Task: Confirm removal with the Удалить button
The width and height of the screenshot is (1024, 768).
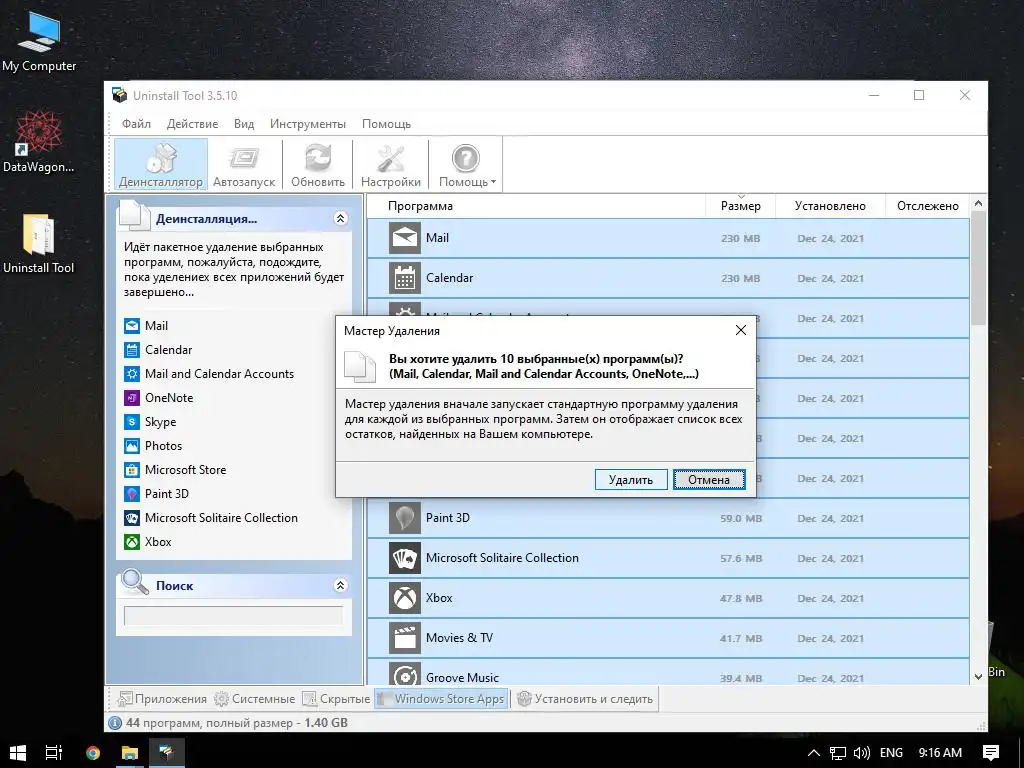Action: click(631, 479)
